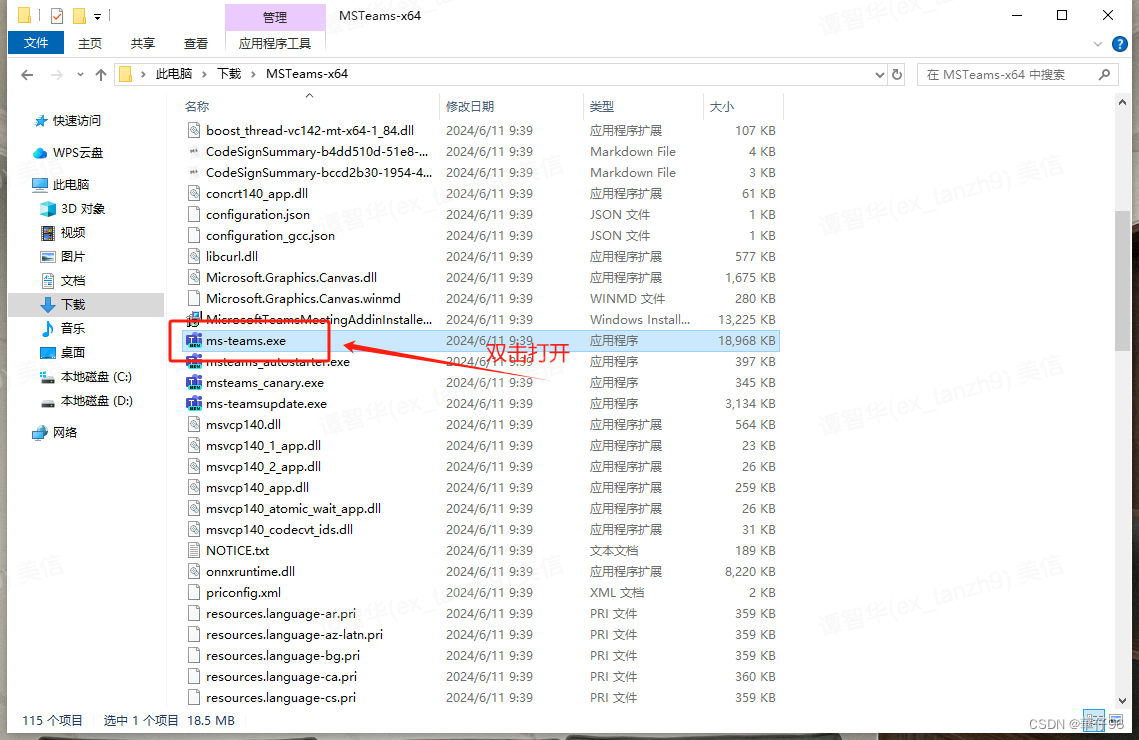Click 此电脑 in the address breadcrumb
The height and width of the screenshot is (740, 1139).
coord(174,74)
